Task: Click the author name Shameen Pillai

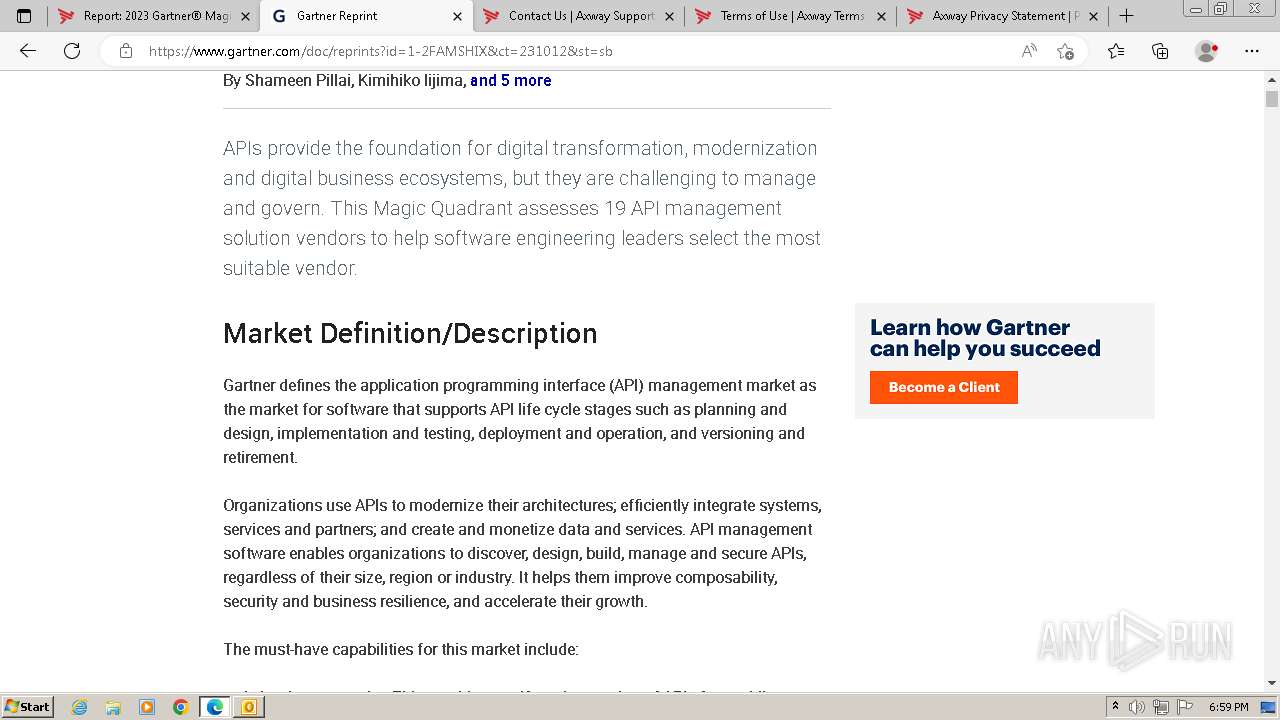Action: [298, 80]
